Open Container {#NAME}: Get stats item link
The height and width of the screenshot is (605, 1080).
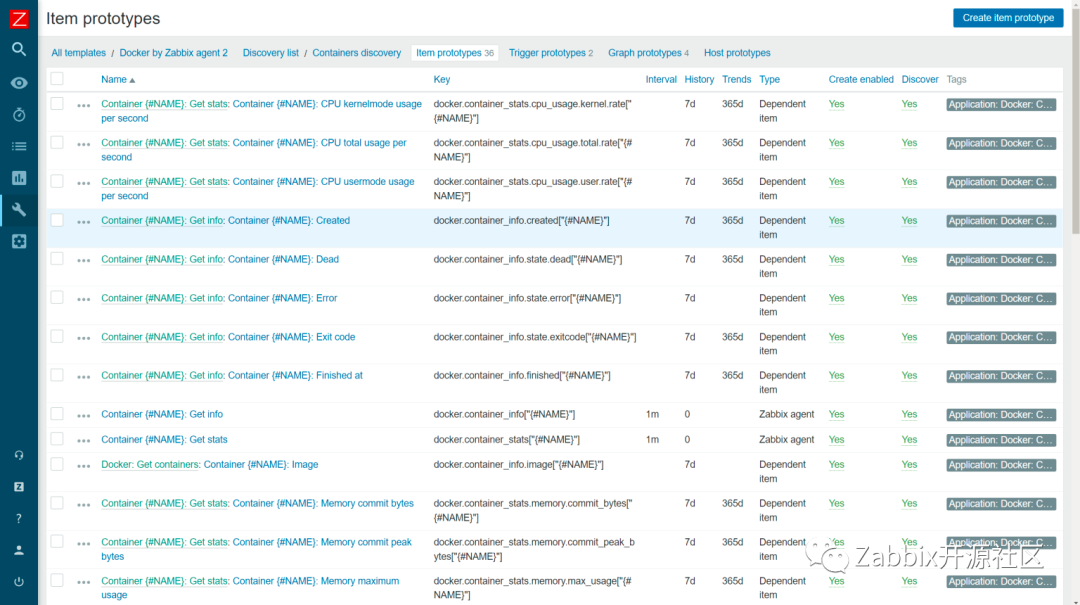coord(164,439)
